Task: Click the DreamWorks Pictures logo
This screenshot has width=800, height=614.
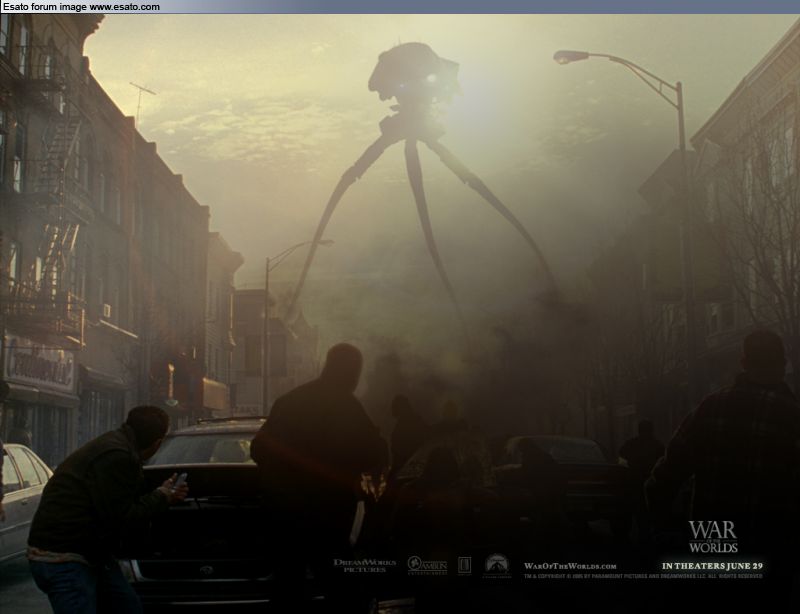Action: pyautogui.click(x=365, y=565)
